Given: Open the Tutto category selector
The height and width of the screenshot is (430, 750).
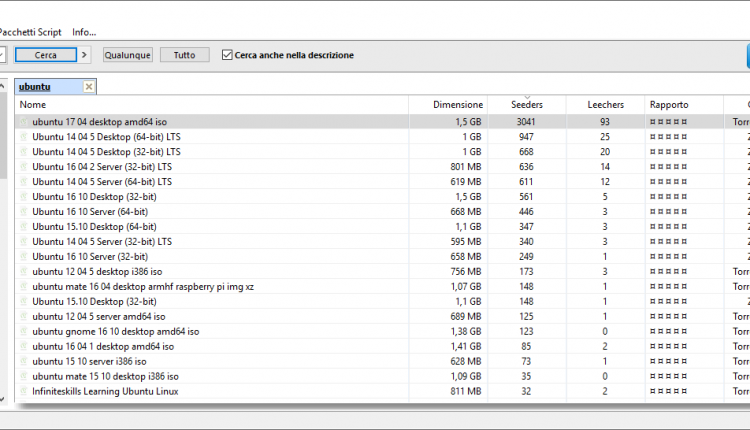Looking at the screenshot, I should 185,55.
